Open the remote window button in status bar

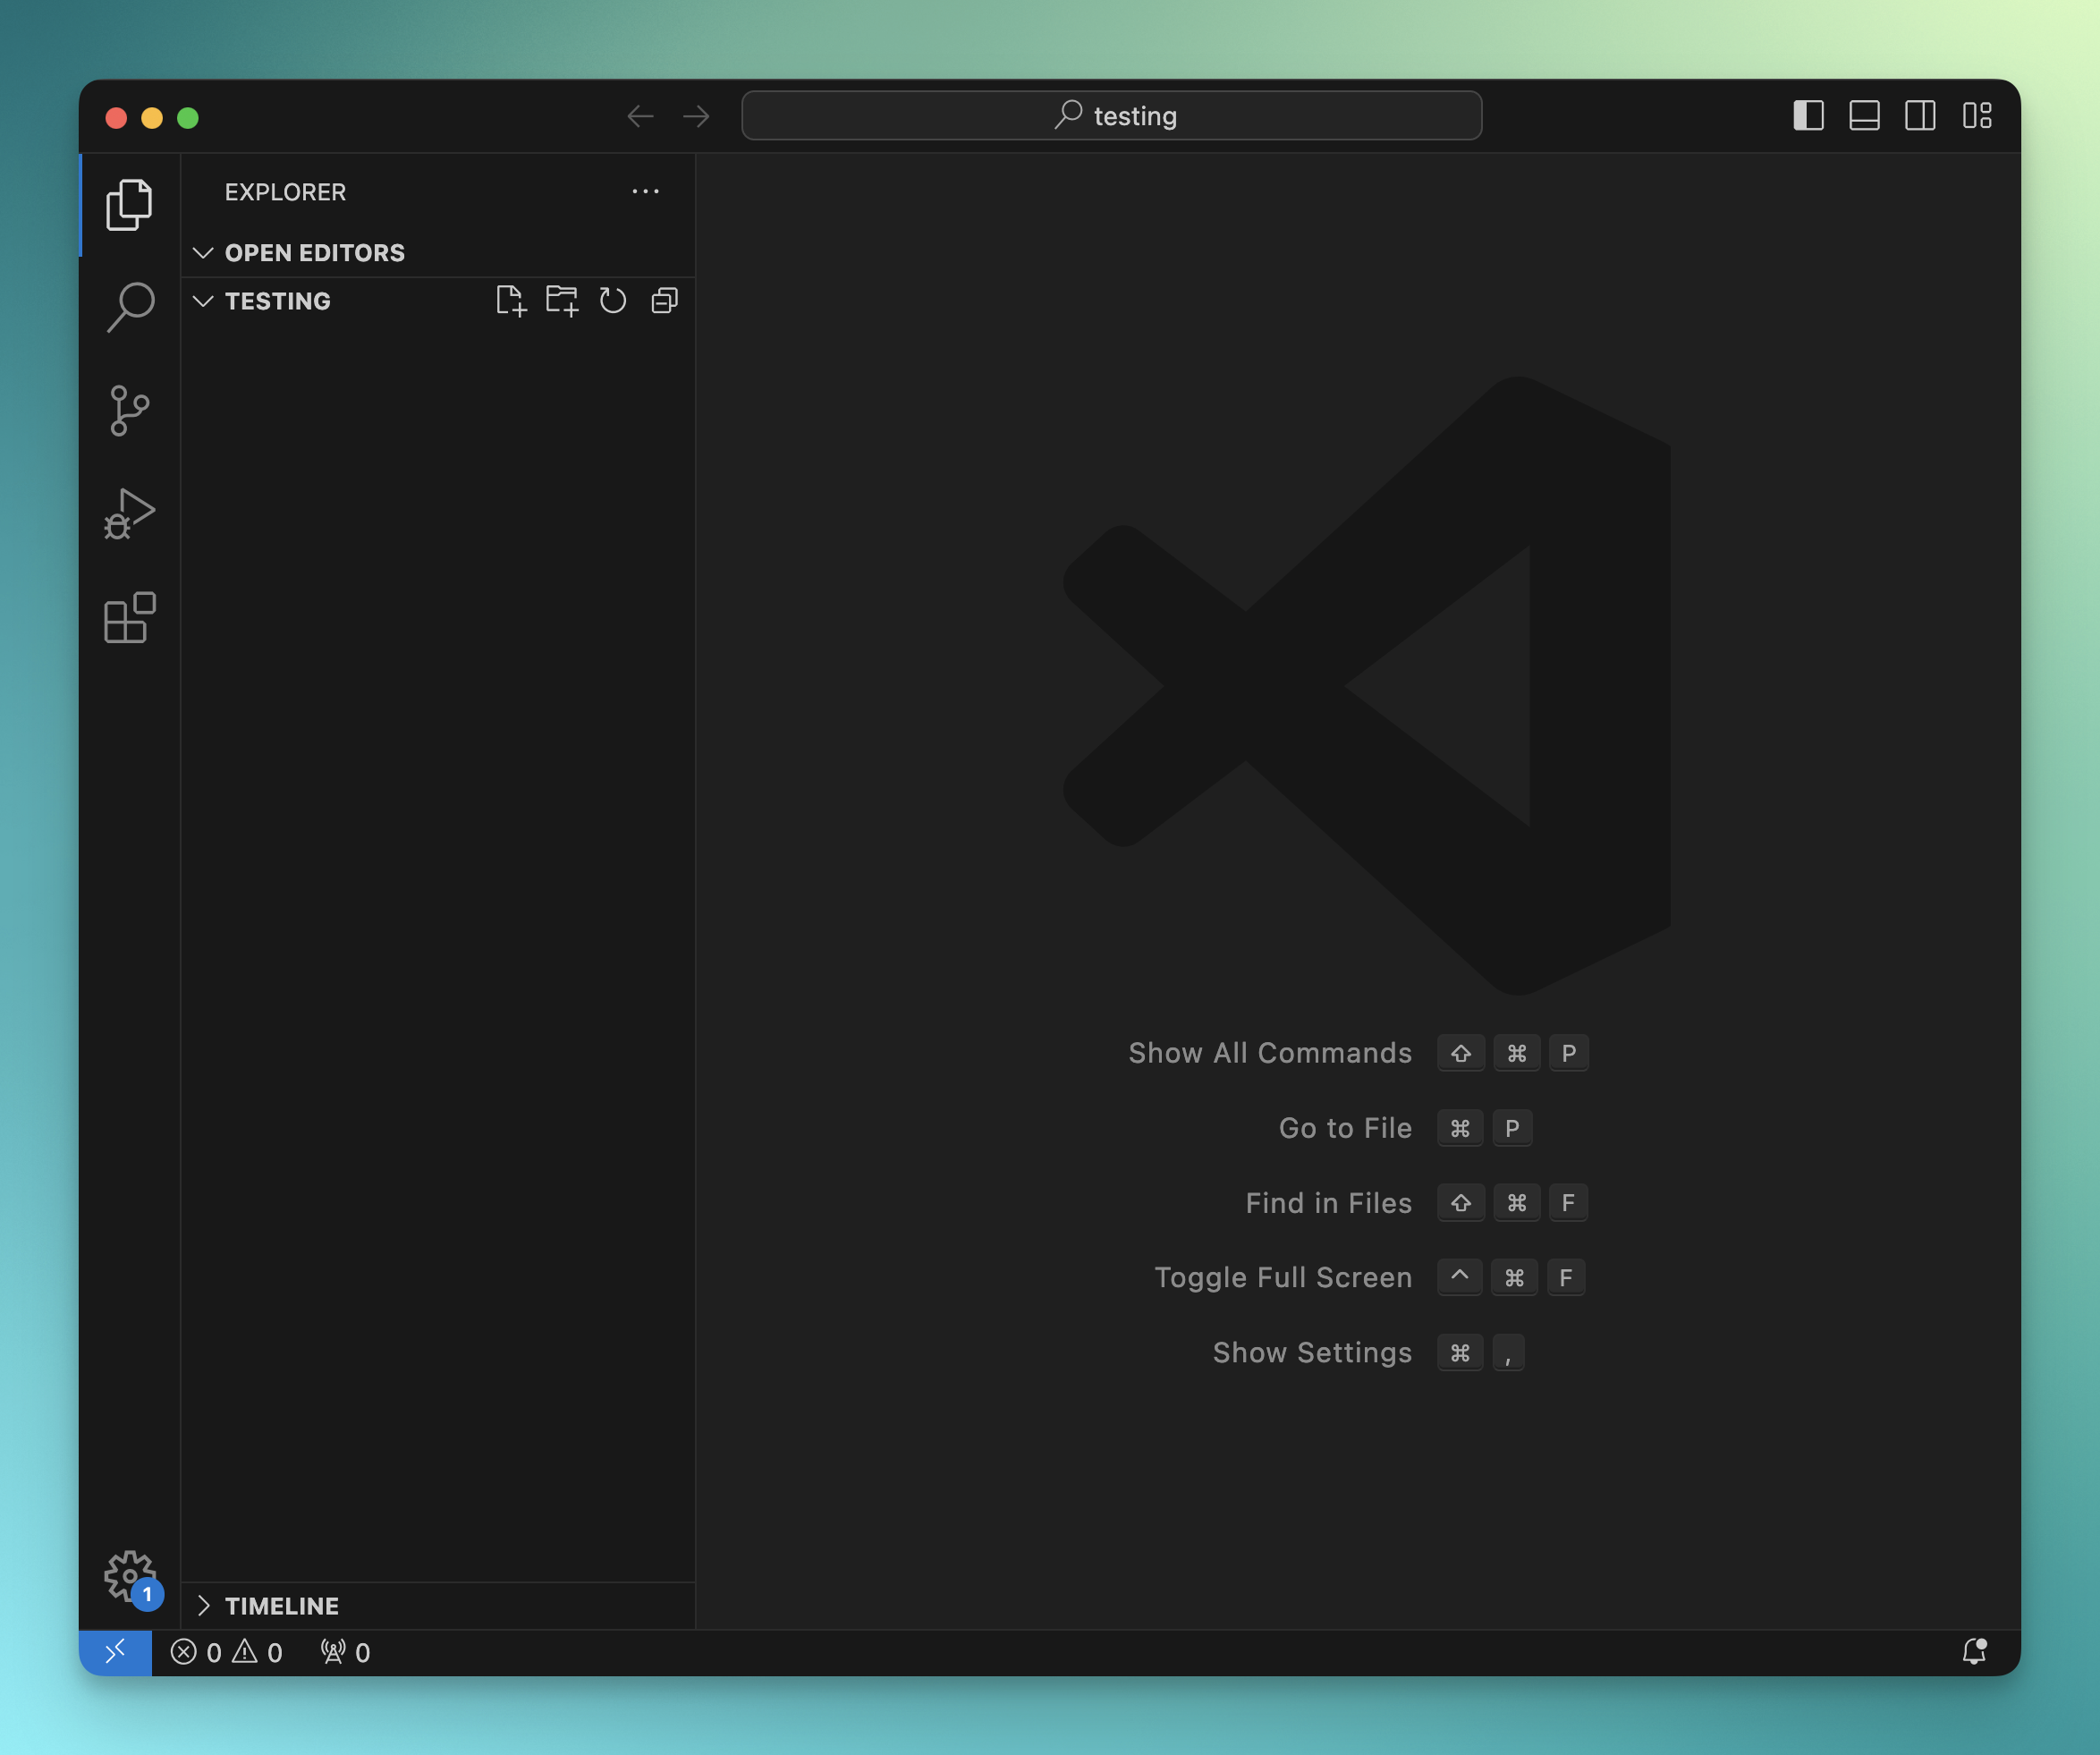pyautogui.click(x=116, y=1653)
